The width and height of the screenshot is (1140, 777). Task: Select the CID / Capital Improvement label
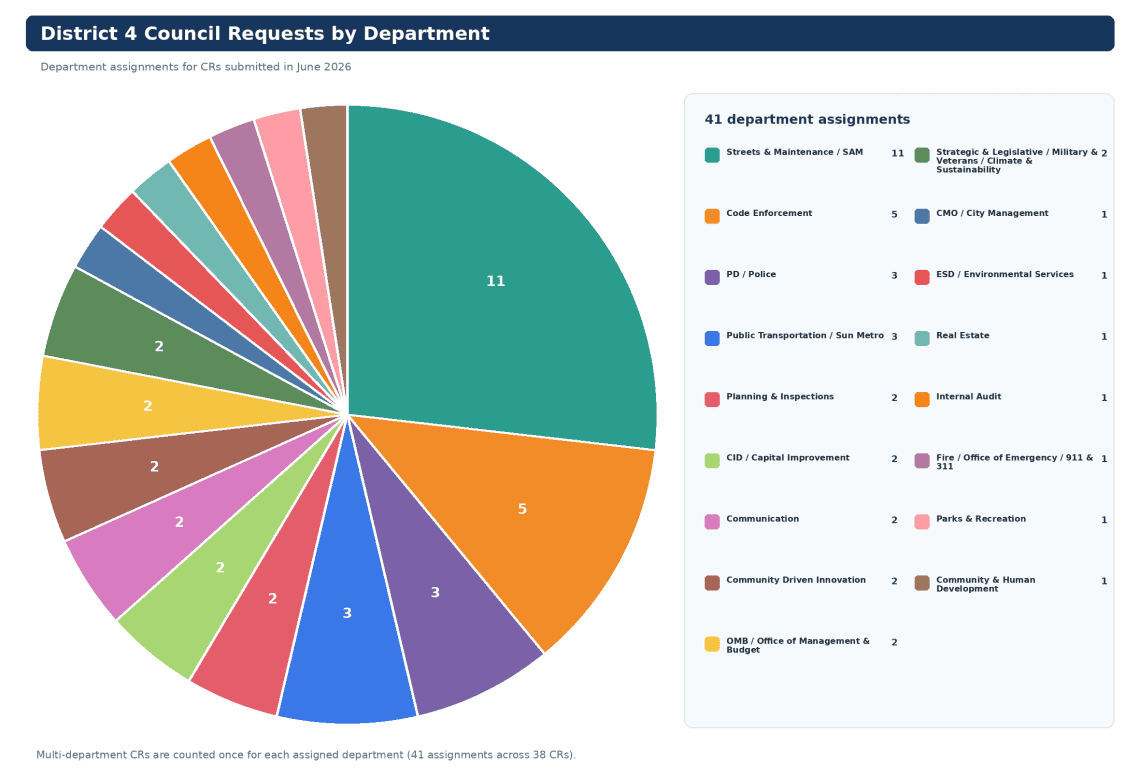[787, 457]
